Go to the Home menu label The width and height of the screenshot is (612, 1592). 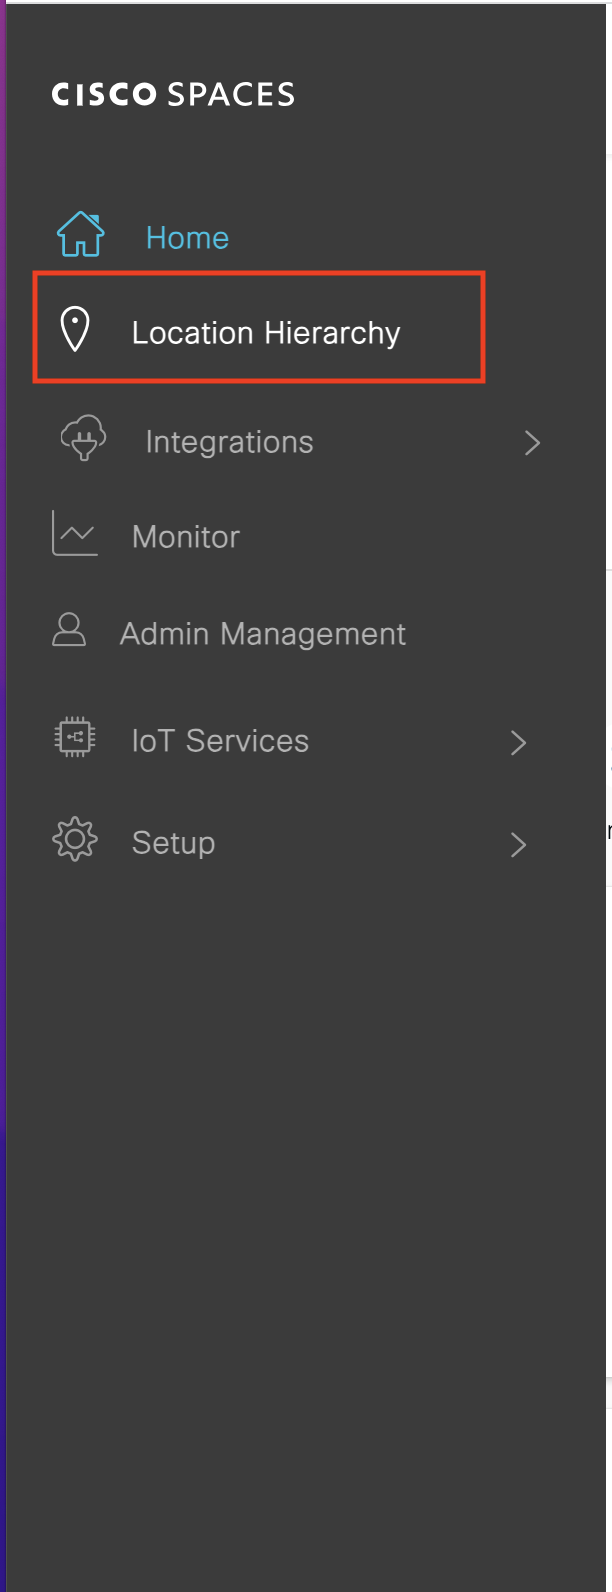coord(187,238)
